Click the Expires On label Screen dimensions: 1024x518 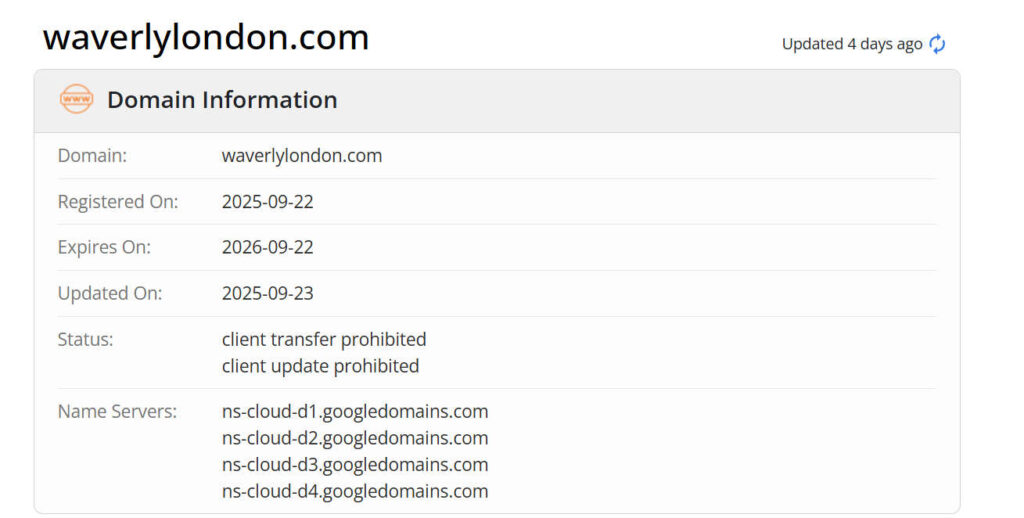point(104,247)
